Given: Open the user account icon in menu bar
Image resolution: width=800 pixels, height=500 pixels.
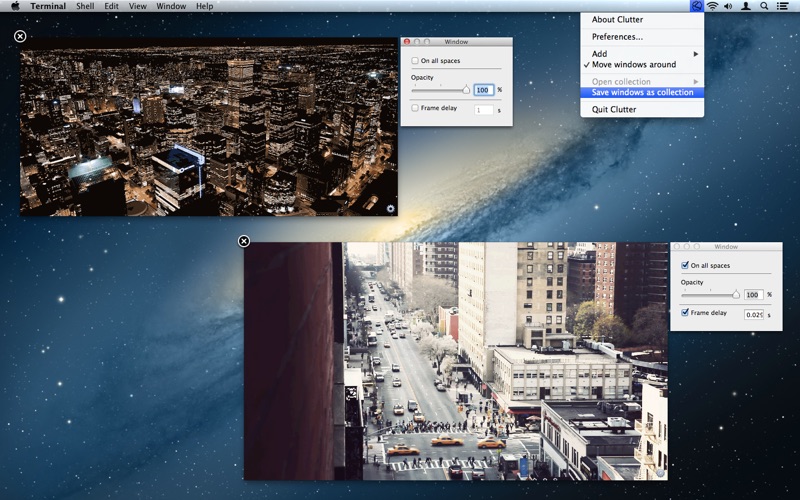Looking at the screenshot, I should click(746, 6).
